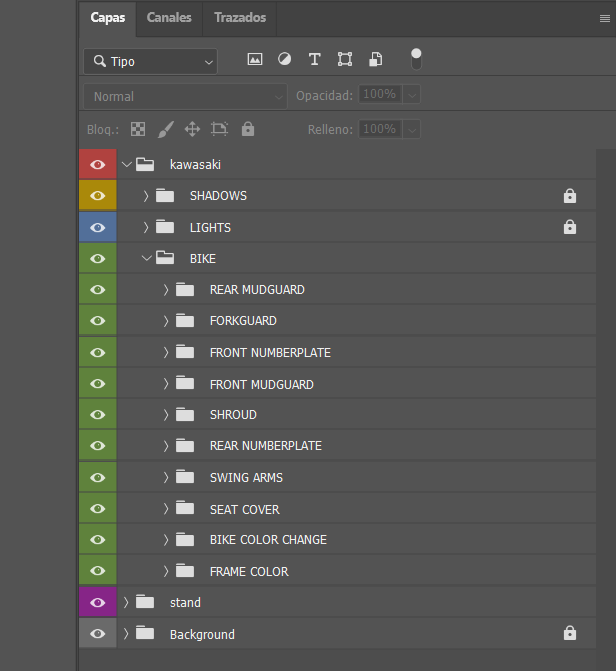This screenshot has height=671, width=616.
Task: Select the FRAME COLOR group layer
Action: pos(249,571)
